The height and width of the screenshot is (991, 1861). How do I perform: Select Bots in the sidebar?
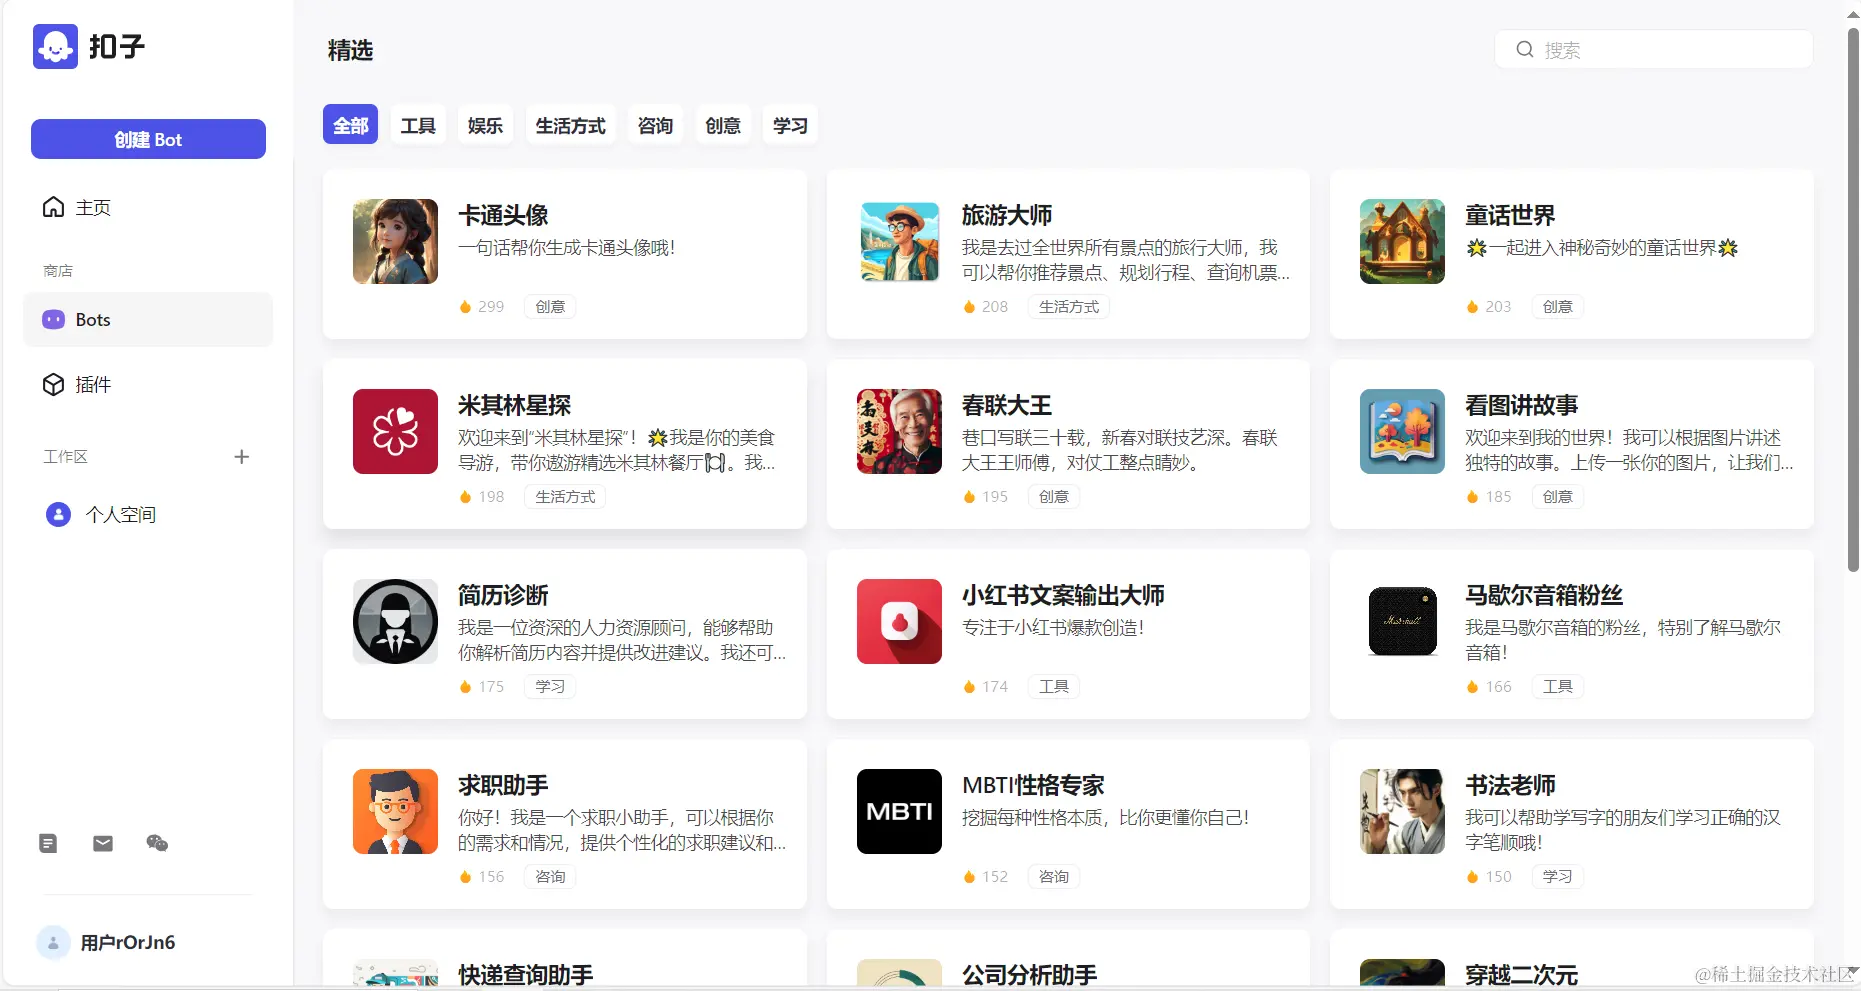[x=148, y=320]
